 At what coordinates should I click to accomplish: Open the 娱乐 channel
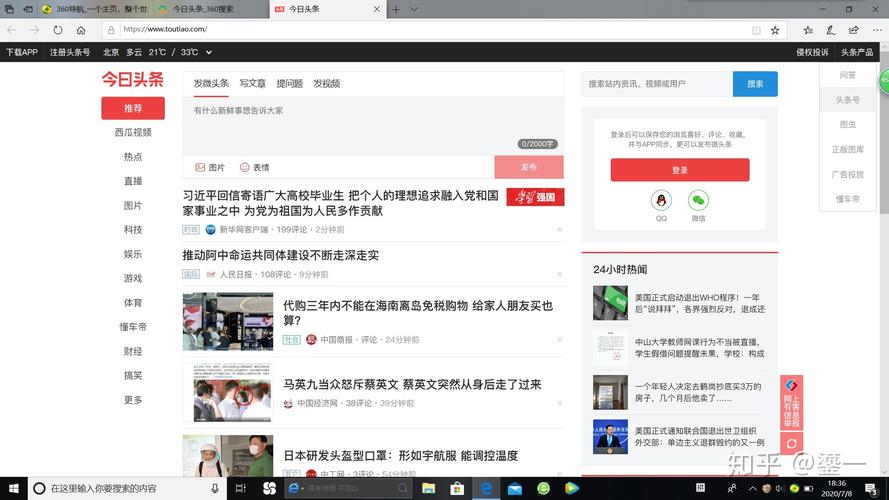tap(133, 254)
